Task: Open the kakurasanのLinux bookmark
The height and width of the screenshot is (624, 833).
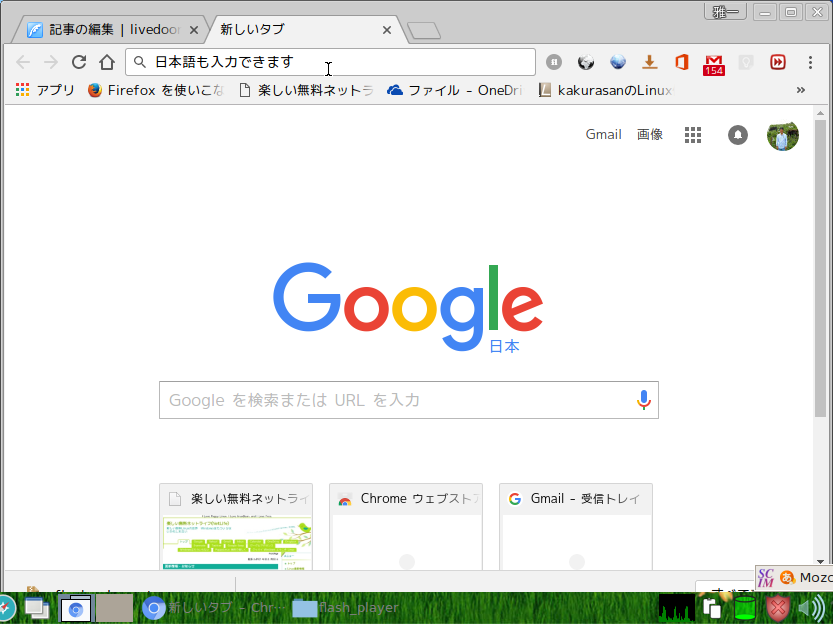Action: click(x=606, y=90)
